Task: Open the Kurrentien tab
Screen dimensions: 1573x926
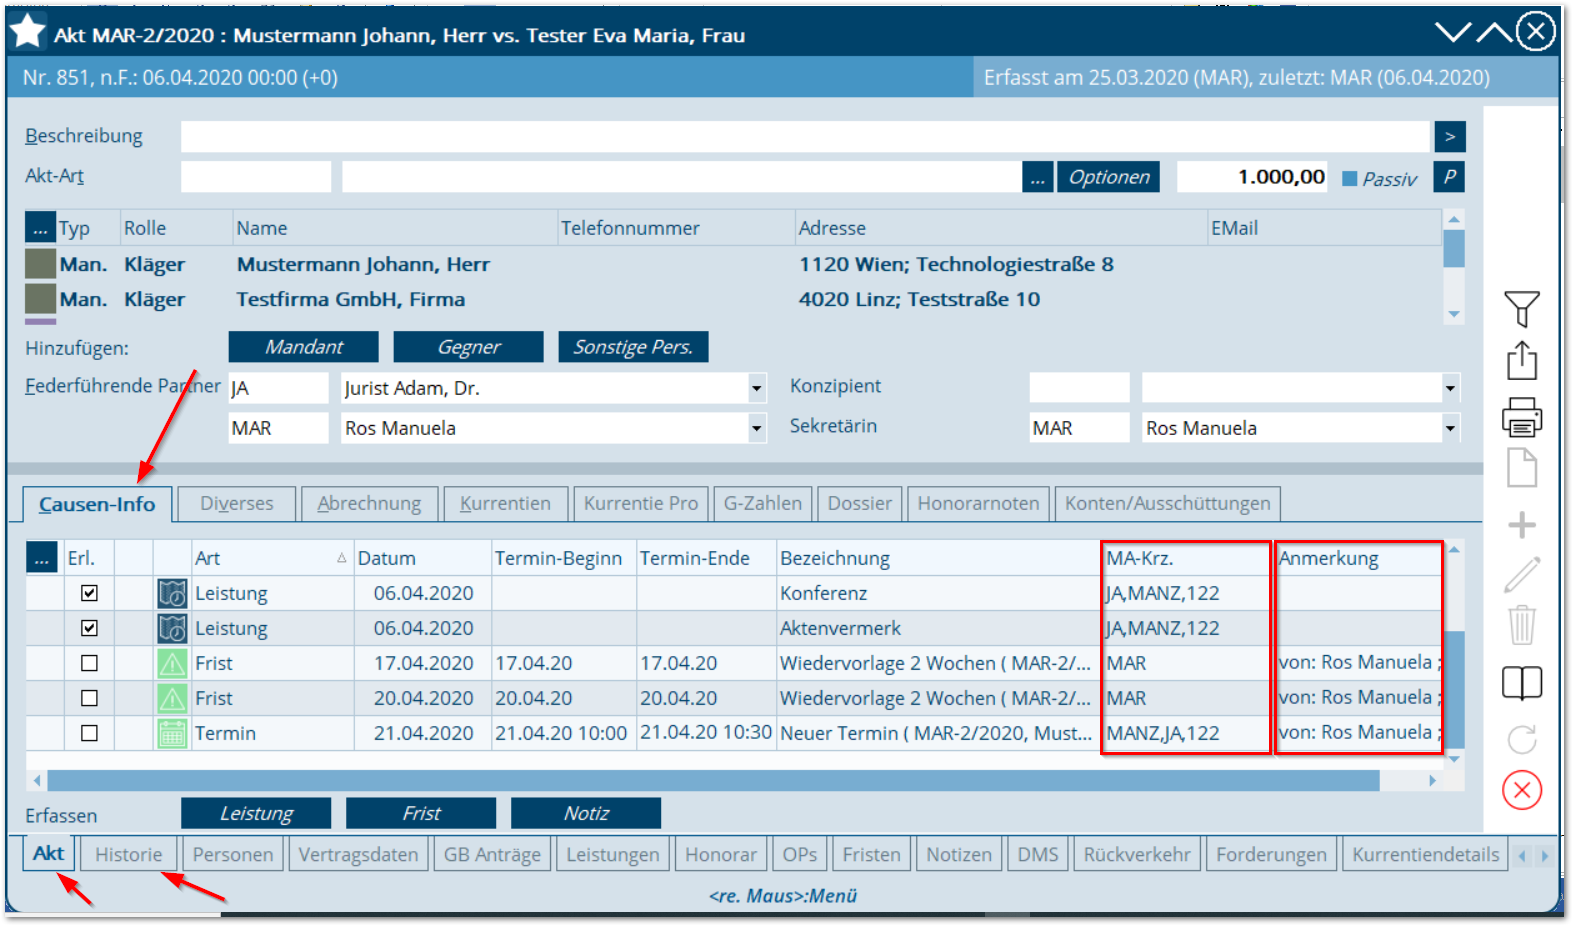Action: 505,503
